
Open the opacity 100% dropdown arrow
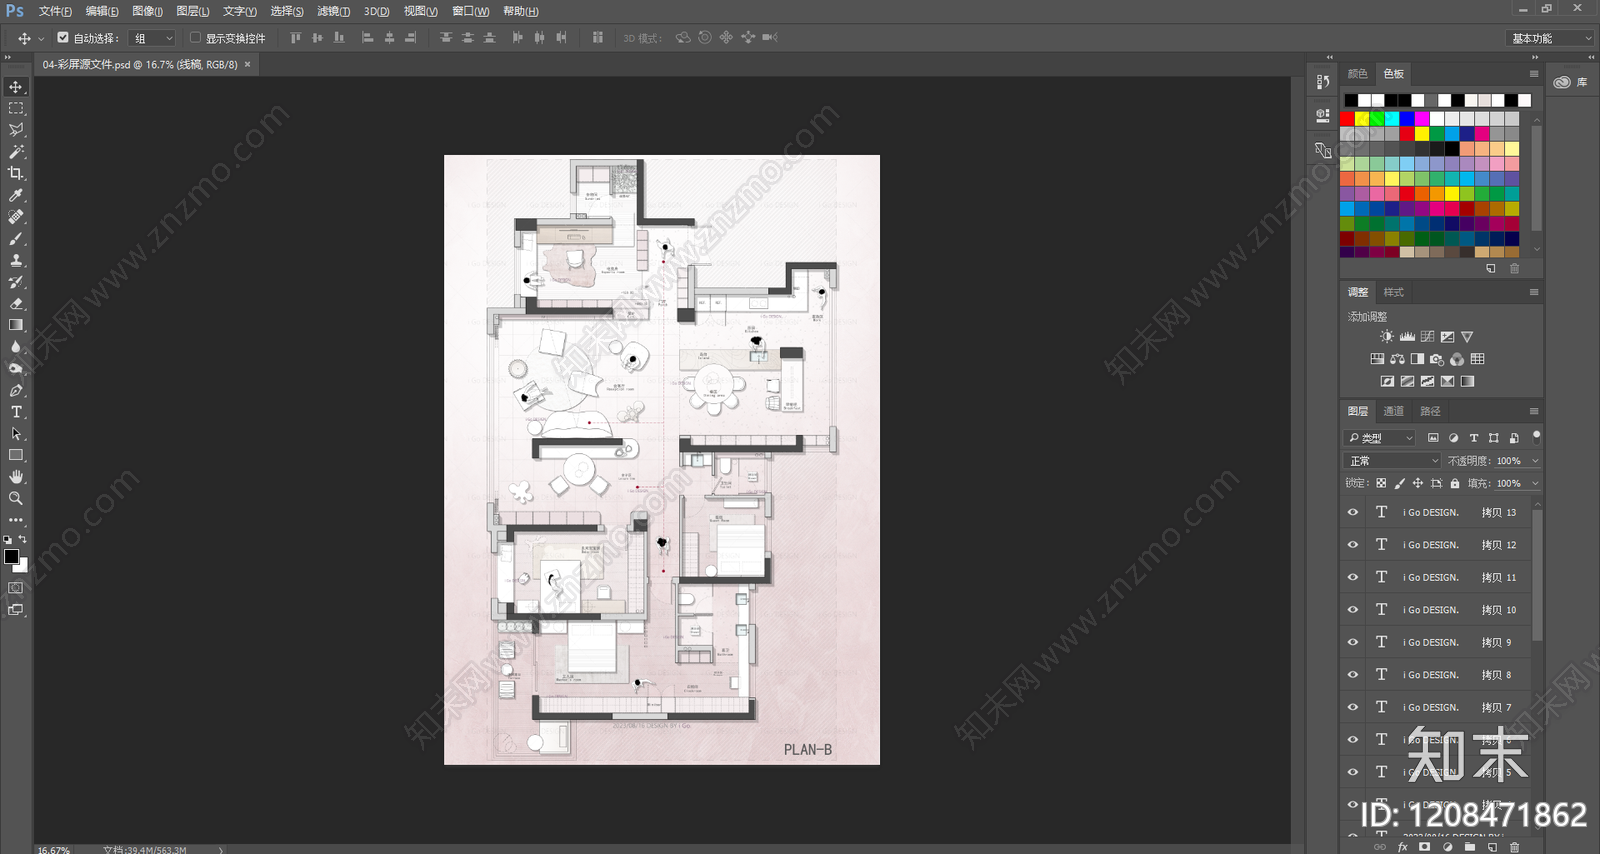(1535, 461)
